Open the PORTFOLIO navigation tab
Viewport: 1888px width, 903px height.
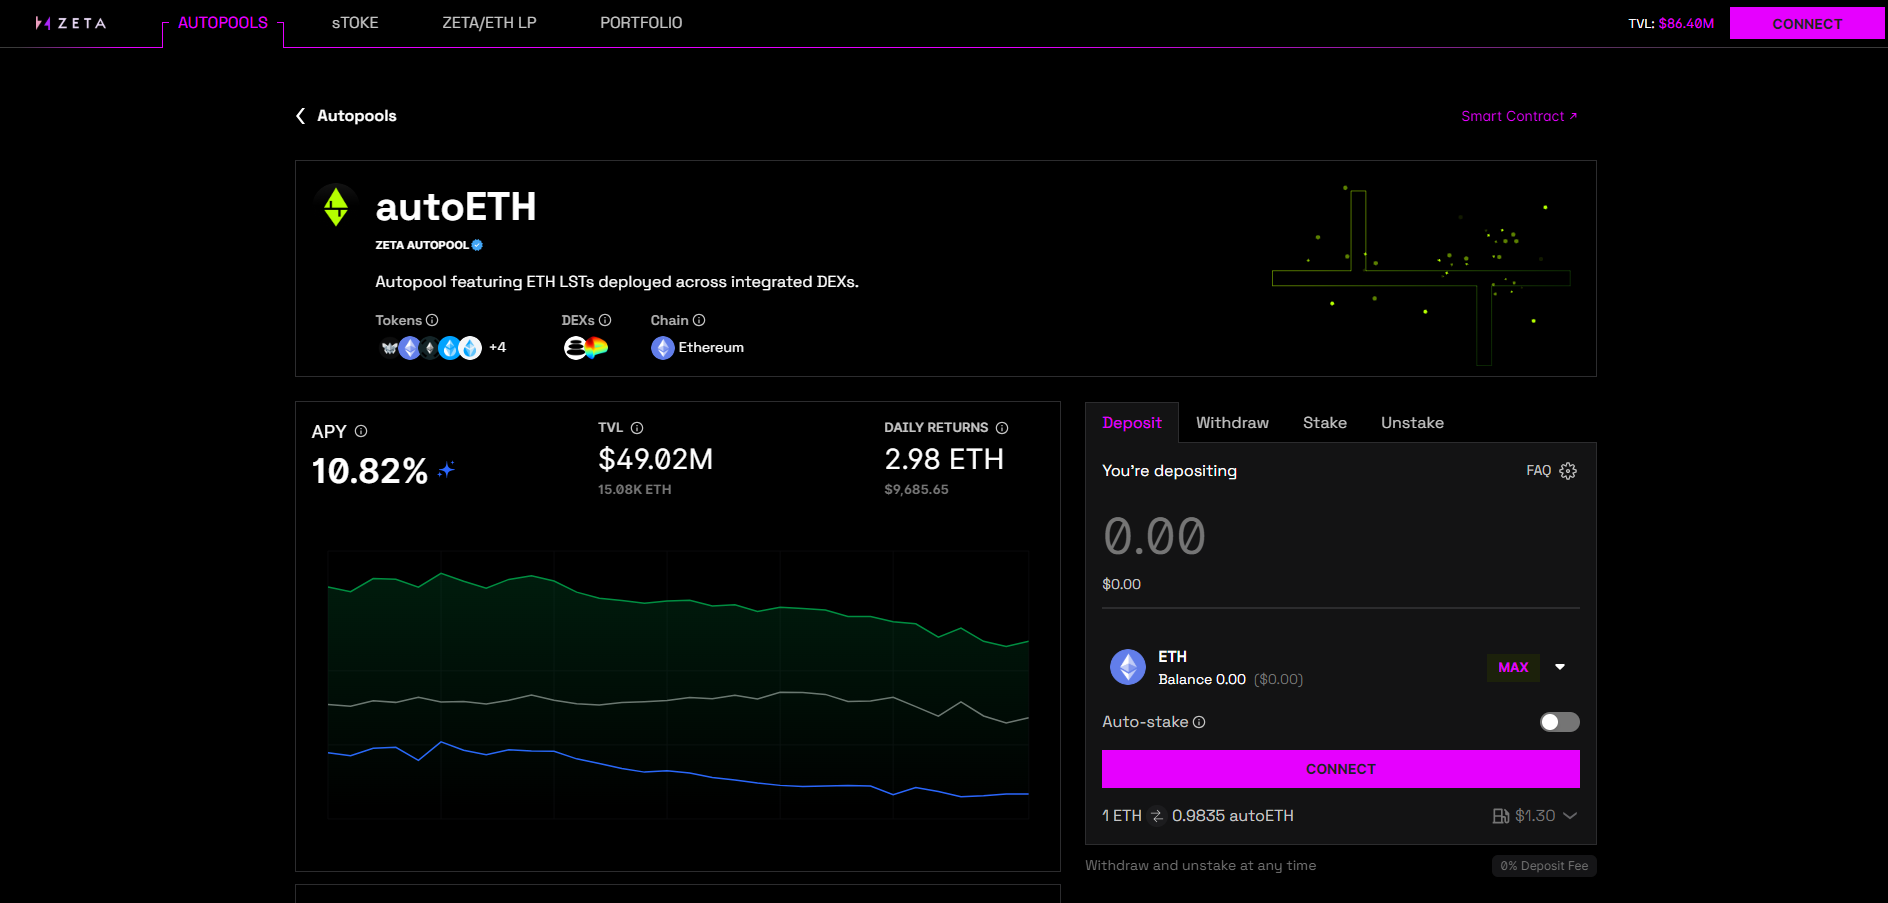(641, 23)
